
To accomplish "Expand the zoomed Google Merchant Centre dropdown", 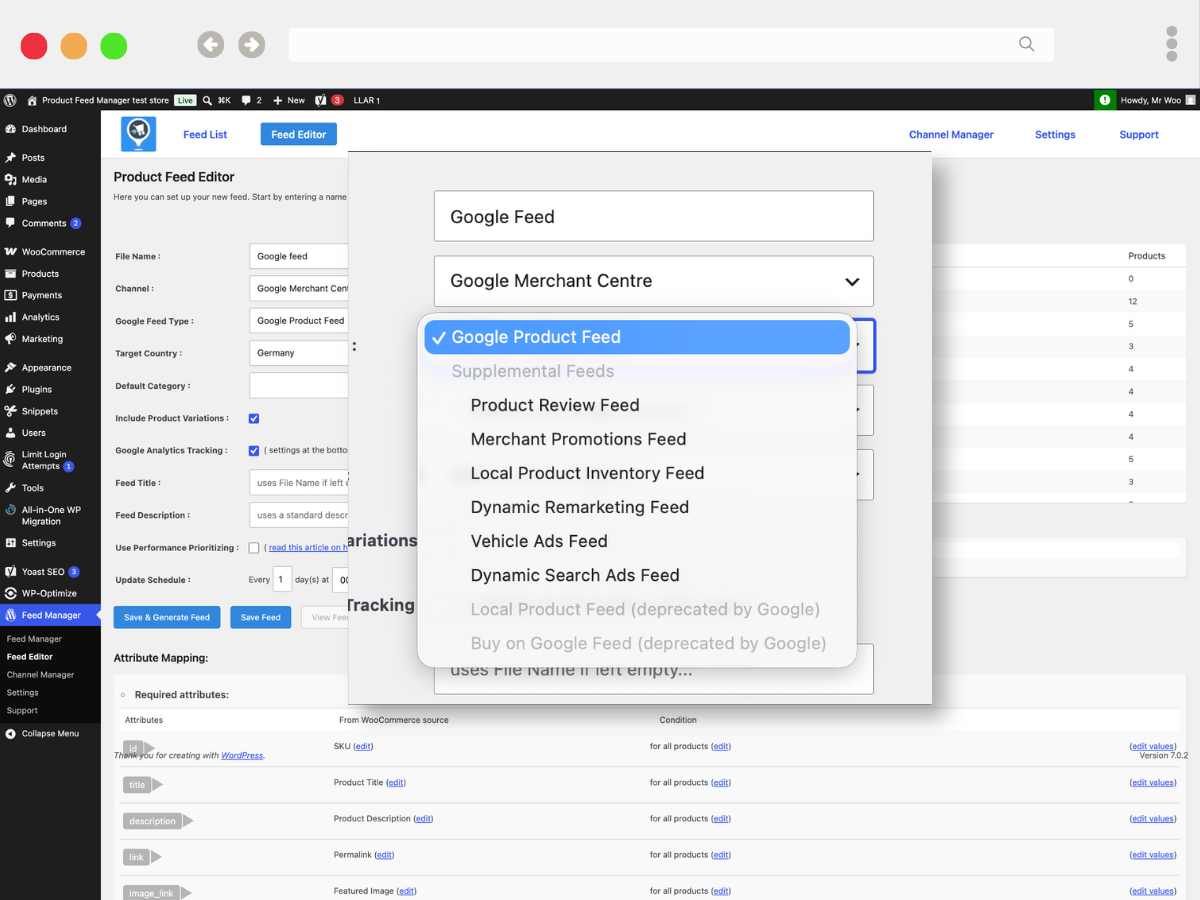I will (x=654, y=281).
